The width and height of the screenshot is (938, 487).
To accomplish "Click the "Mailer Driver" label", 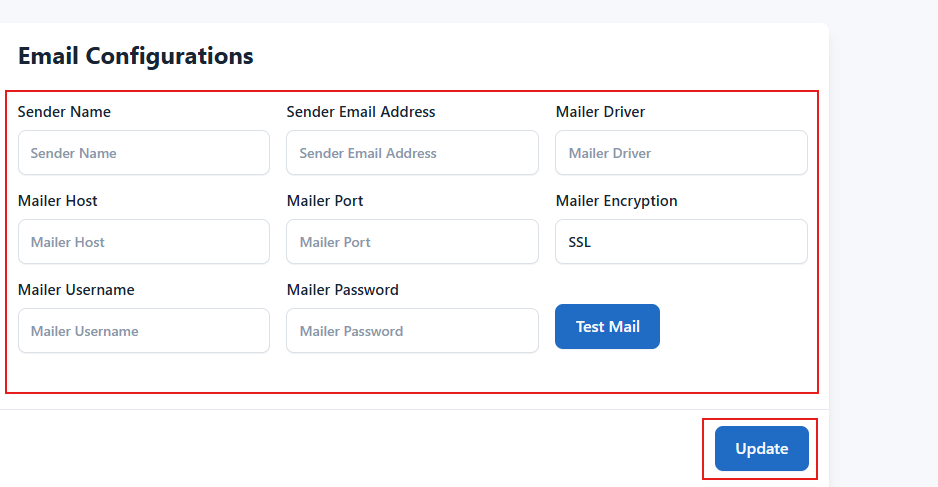I will pyautogui.click(x=600, y=112).
